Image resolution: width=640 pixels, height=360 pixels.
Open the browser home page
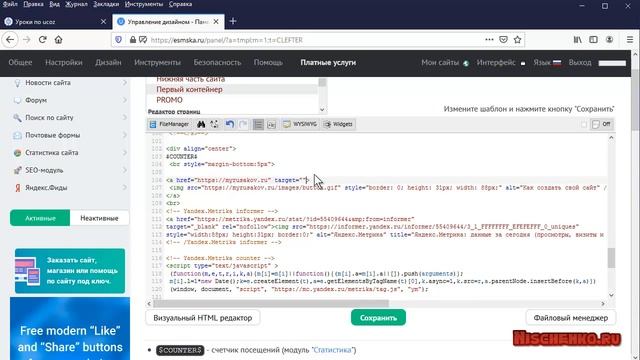pos(58,40)
